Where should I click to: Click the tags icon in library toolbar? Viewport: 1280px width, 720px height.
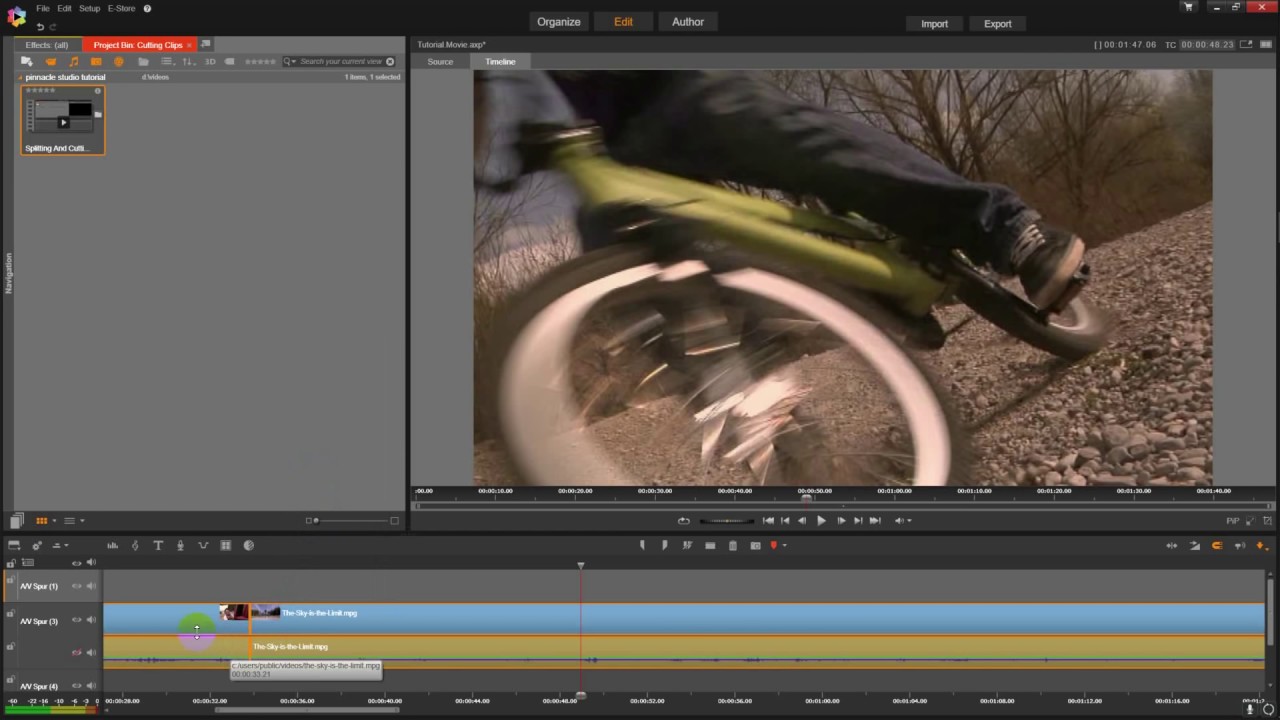click(230, 62)
